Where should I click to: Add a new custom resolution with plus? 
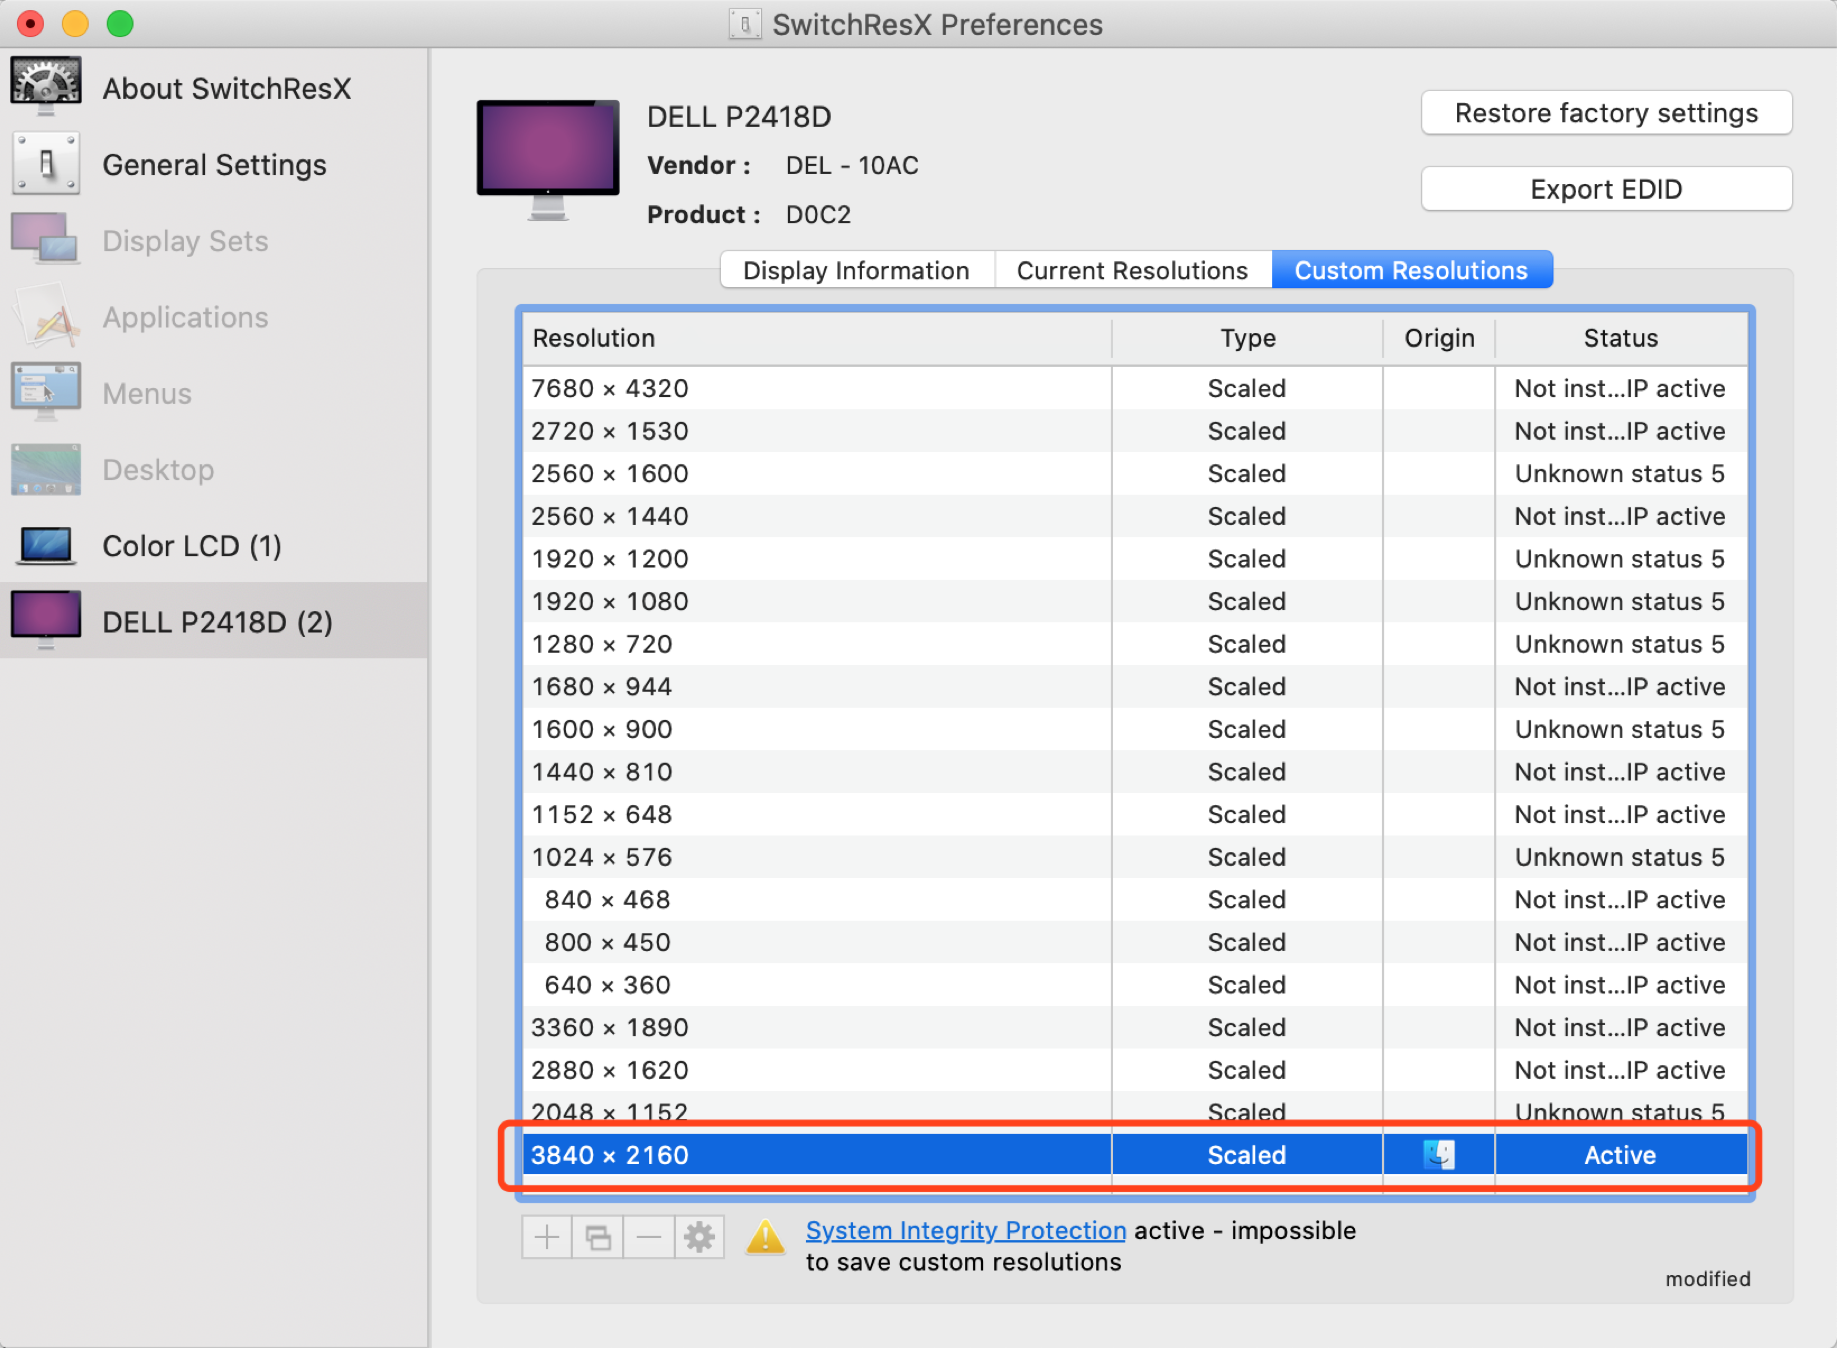[x=547, y=1238]
